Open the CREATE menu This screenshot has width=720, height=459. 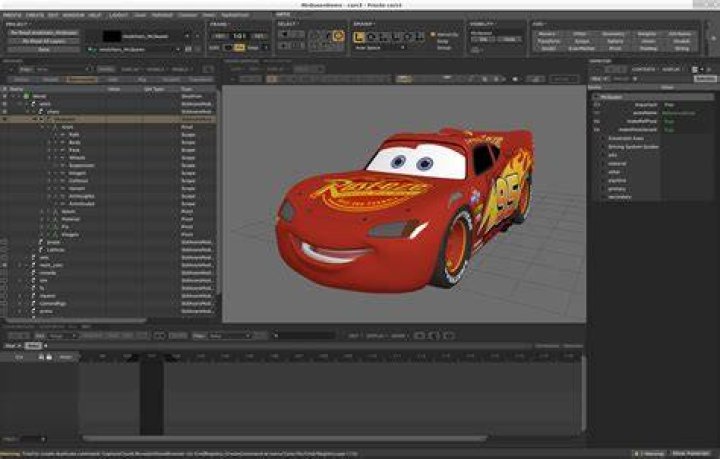pos(35,15)
